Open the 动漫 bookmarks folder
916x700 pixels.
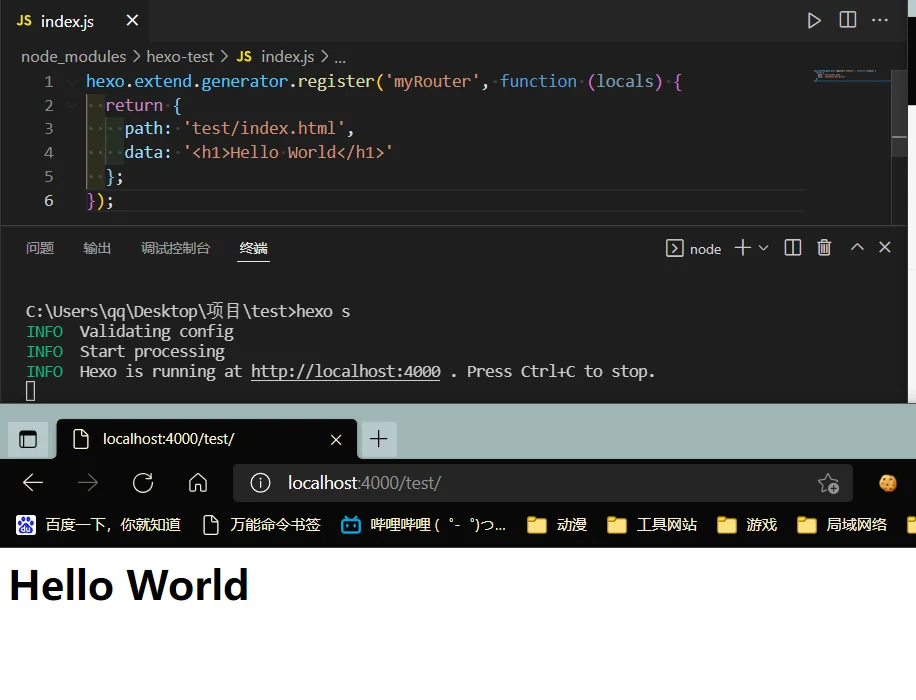pos(557,525)
